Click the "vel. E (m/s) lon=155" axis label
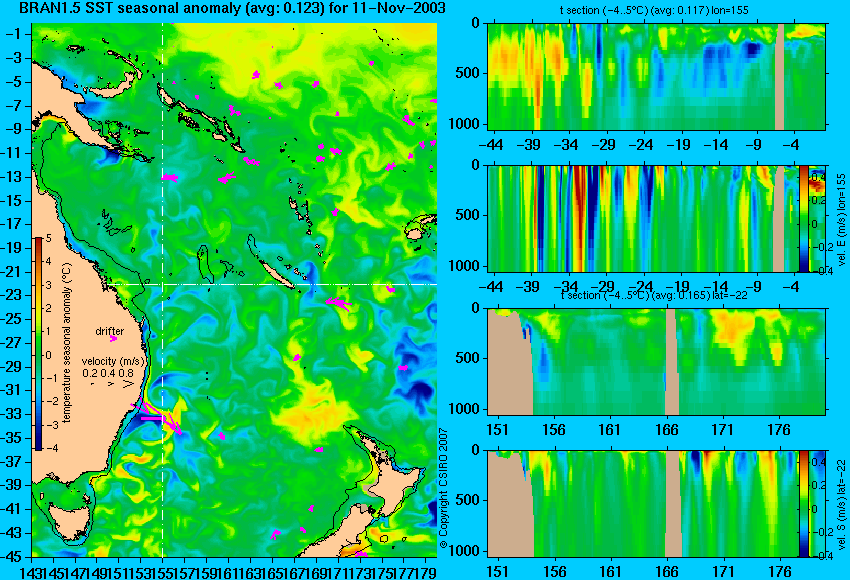Image resolution: width=850 pixels, height=580 pixels. click(841, 221)
